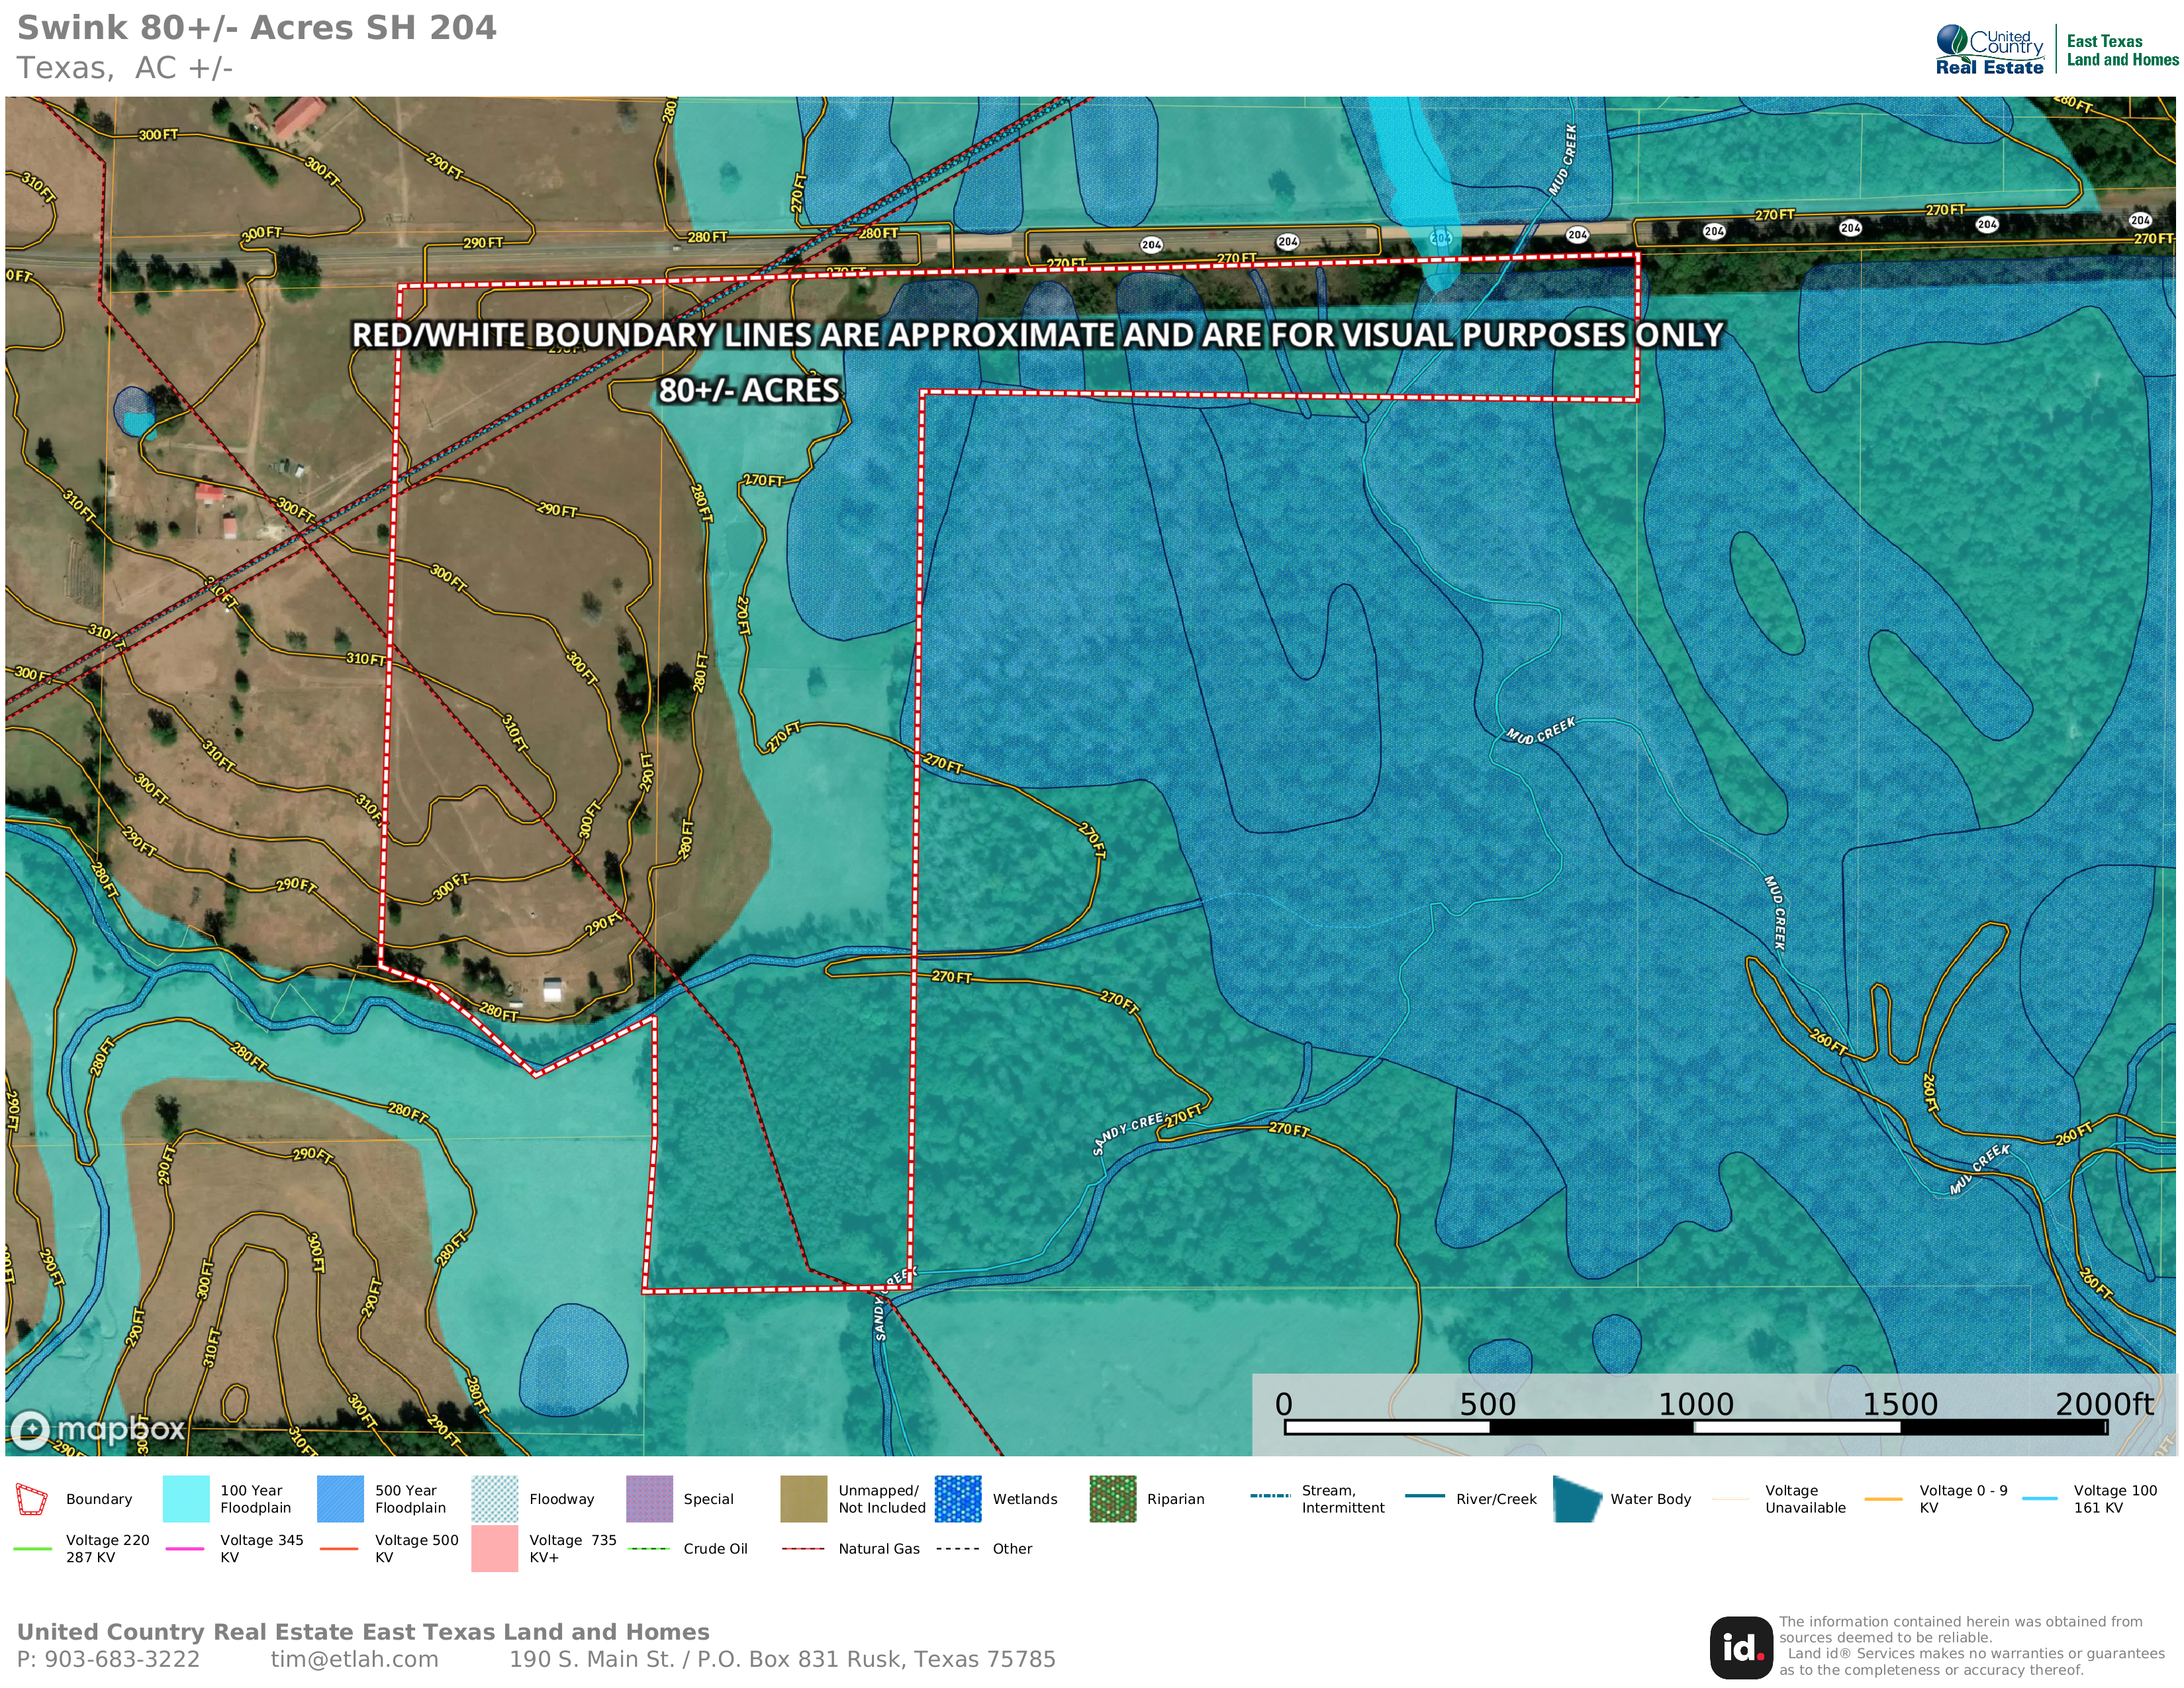Click the map scale bar

point(1695,1427)
